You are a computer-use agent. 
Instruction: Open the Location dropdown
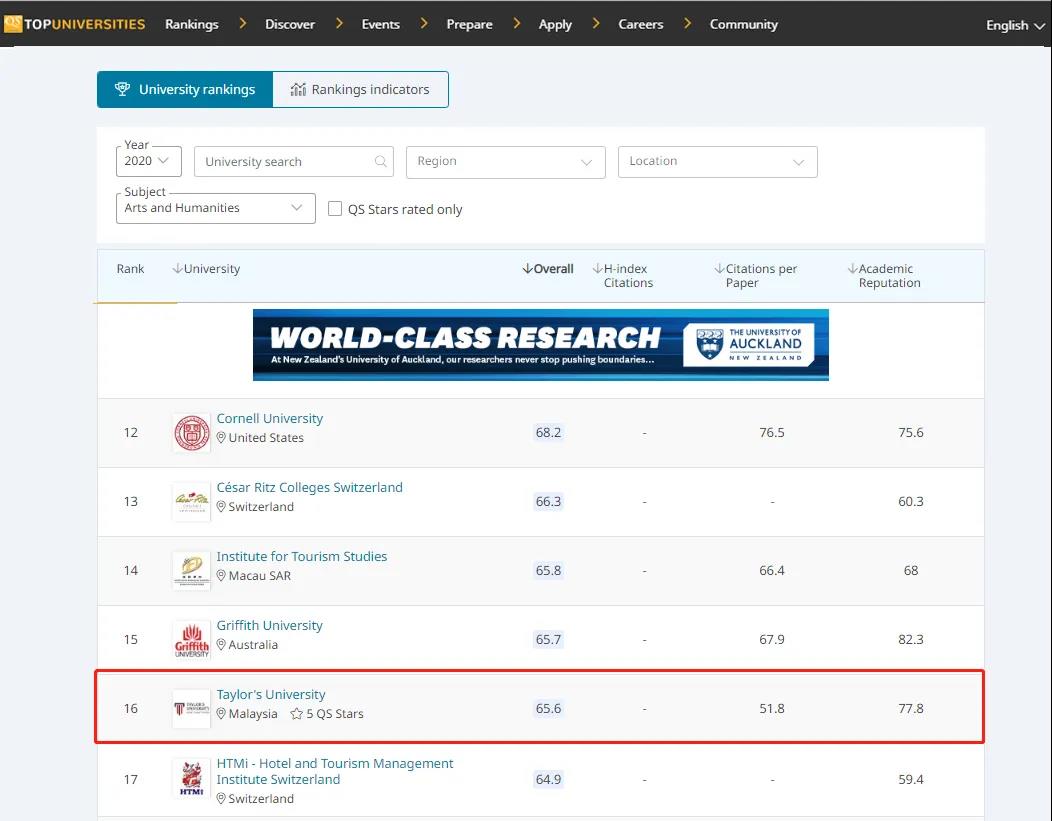718,162
